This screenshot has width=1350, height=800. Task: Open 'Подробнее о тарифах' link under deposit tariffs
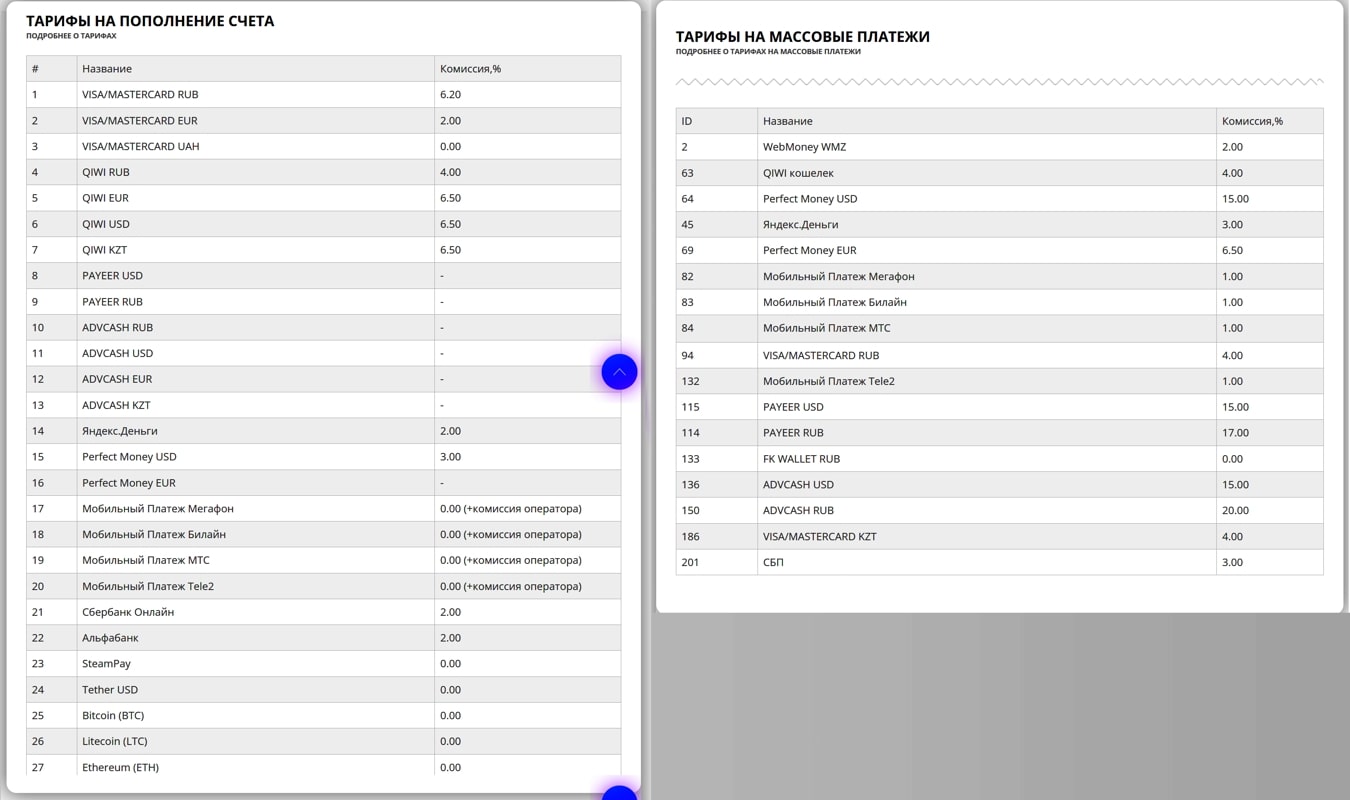point(71,36)
